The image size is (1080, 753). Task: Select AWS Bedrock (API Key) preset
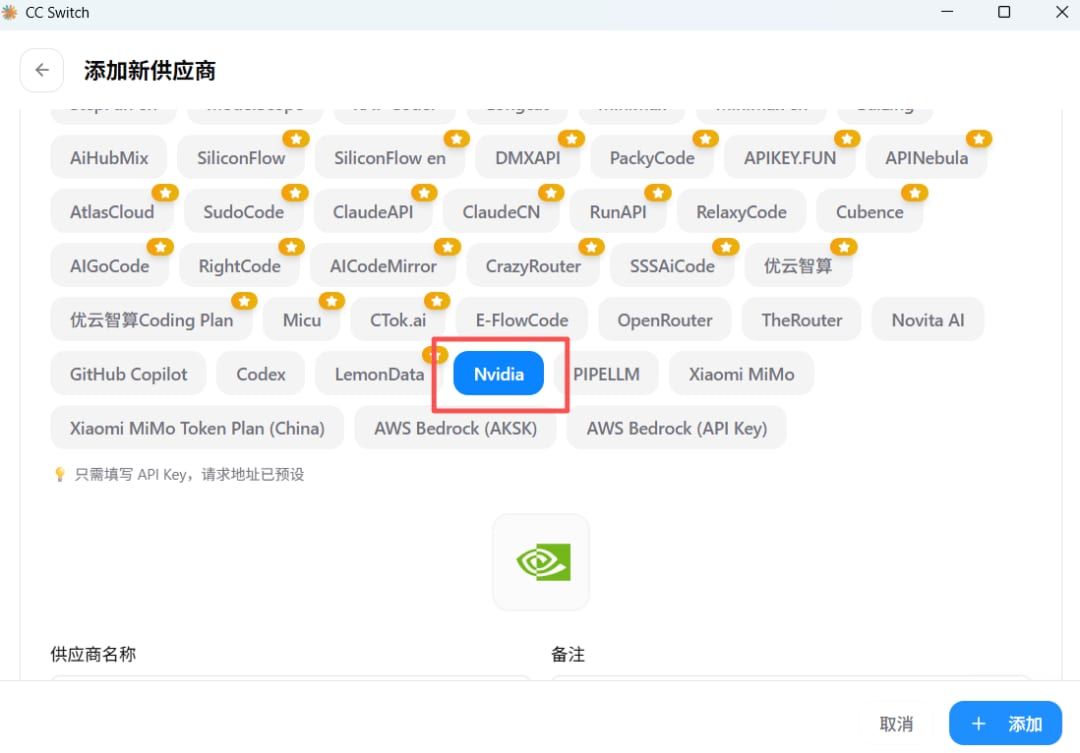pyautogui.click(x=677, y=428)
